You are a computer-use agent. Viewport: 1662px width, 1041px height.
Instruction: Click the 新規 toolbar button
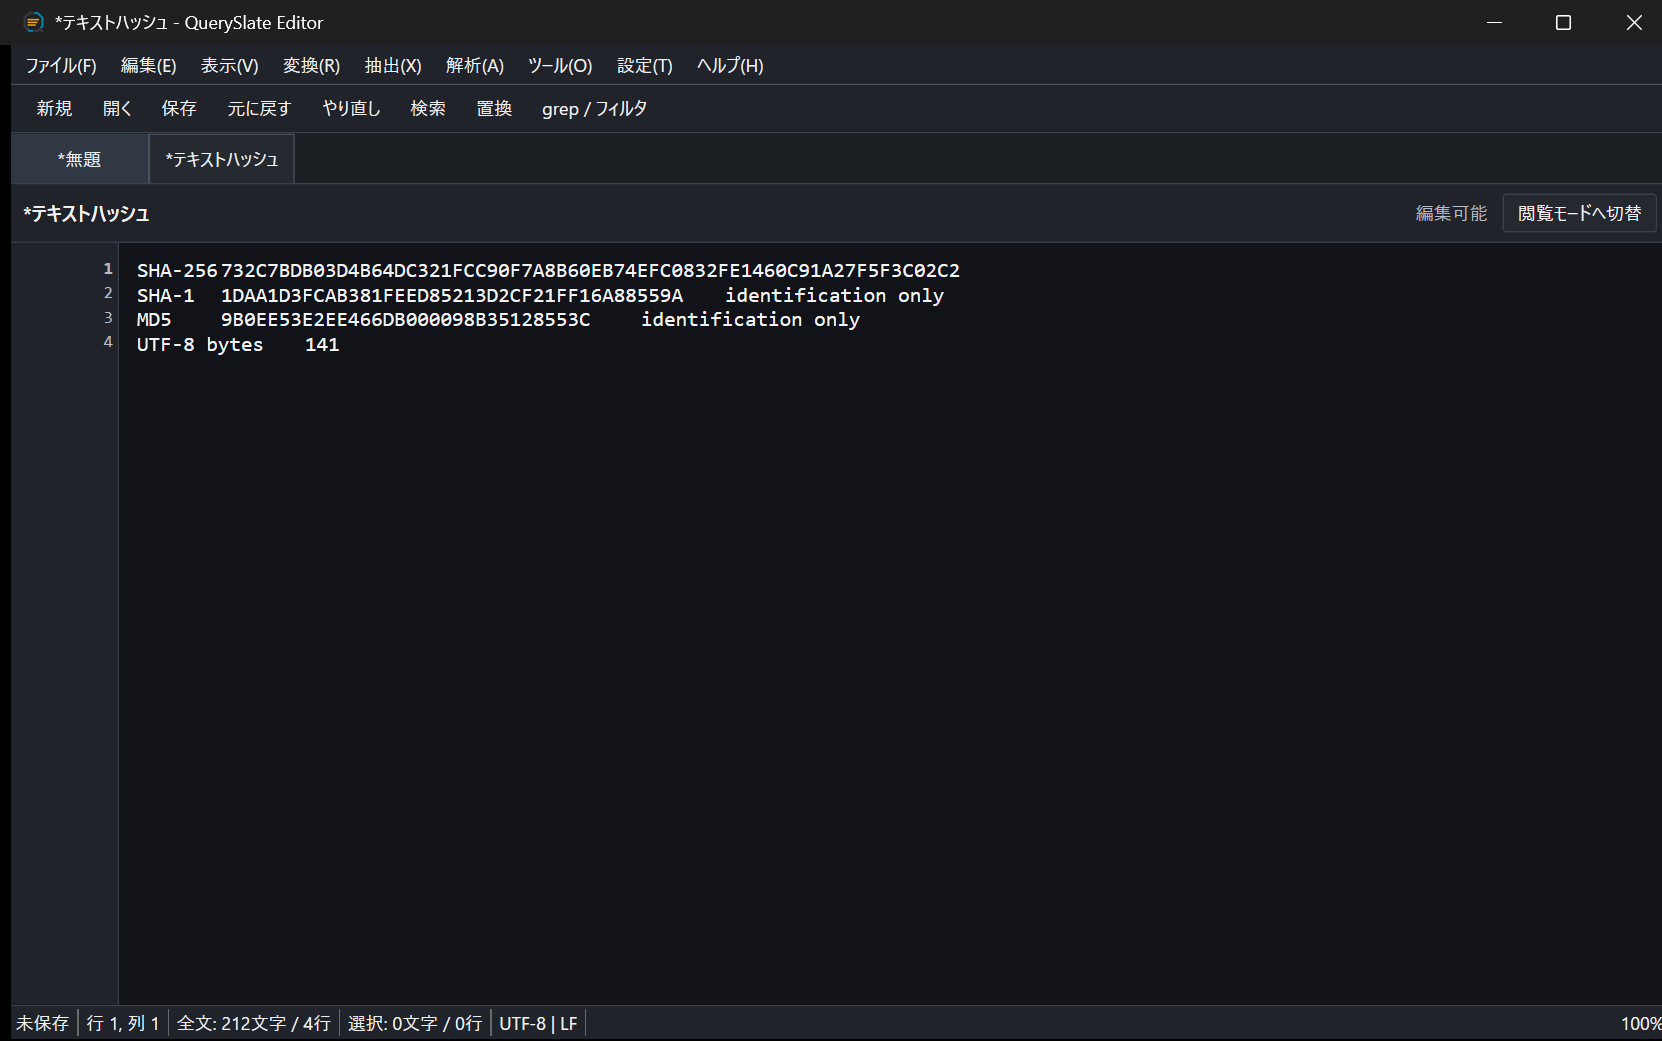click(55, 109)
